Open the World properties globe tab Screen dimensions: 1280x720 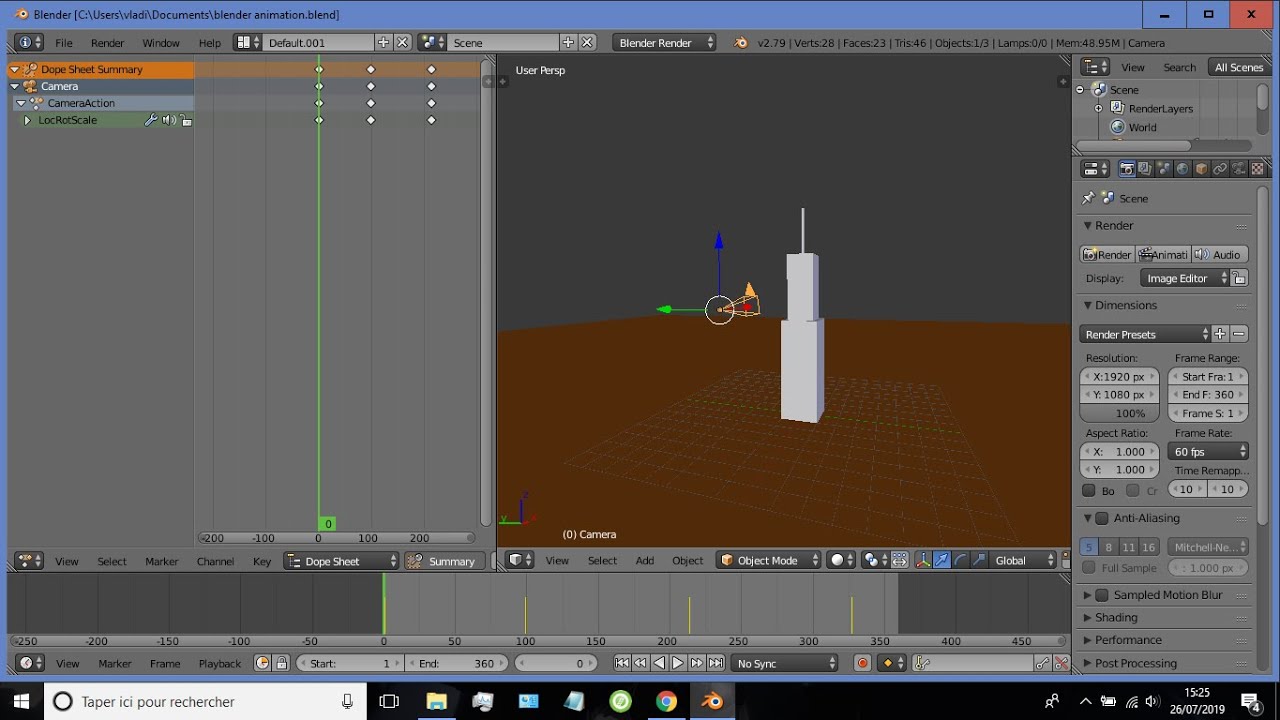[1182, 169]
